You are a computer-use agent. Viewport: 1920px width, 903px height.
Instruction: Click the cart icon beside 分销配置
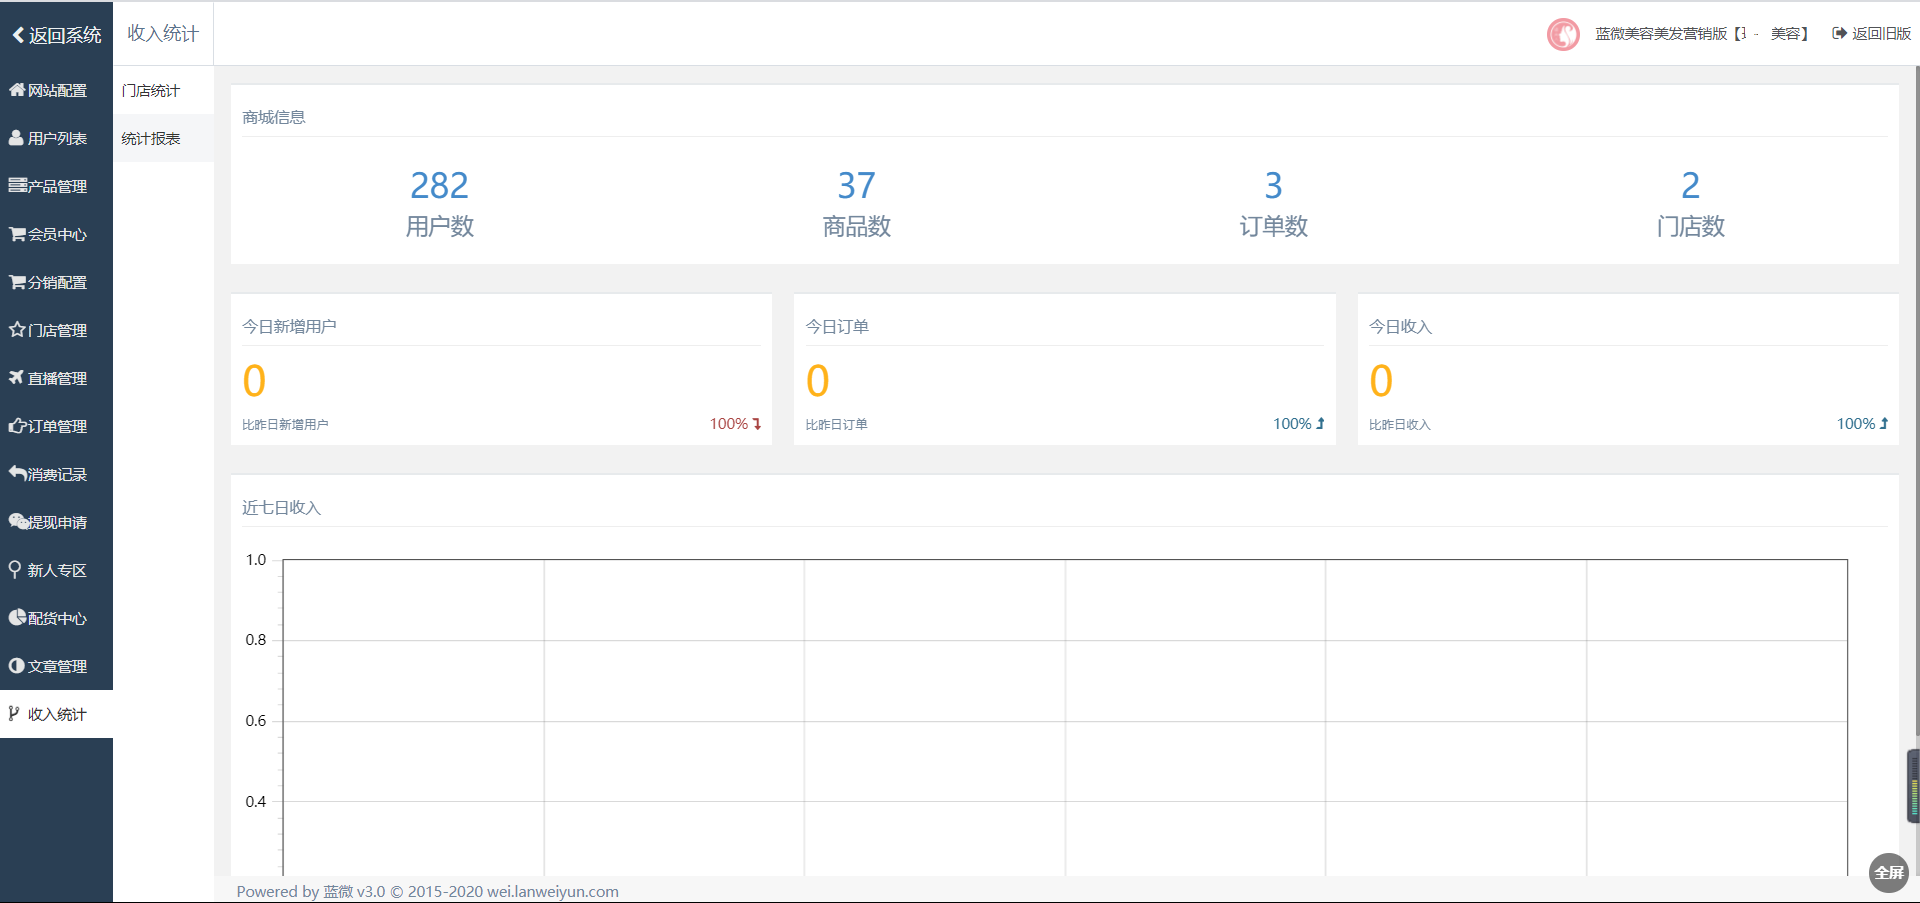(17, 282)
